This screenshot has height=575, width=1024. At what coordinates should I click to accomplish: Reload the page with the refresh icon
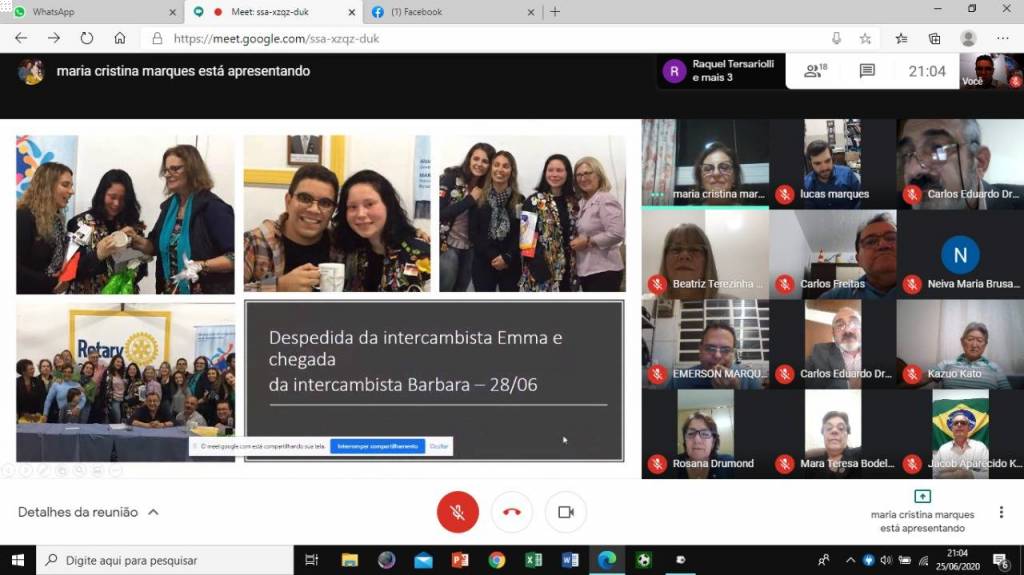tap(87, 38)
